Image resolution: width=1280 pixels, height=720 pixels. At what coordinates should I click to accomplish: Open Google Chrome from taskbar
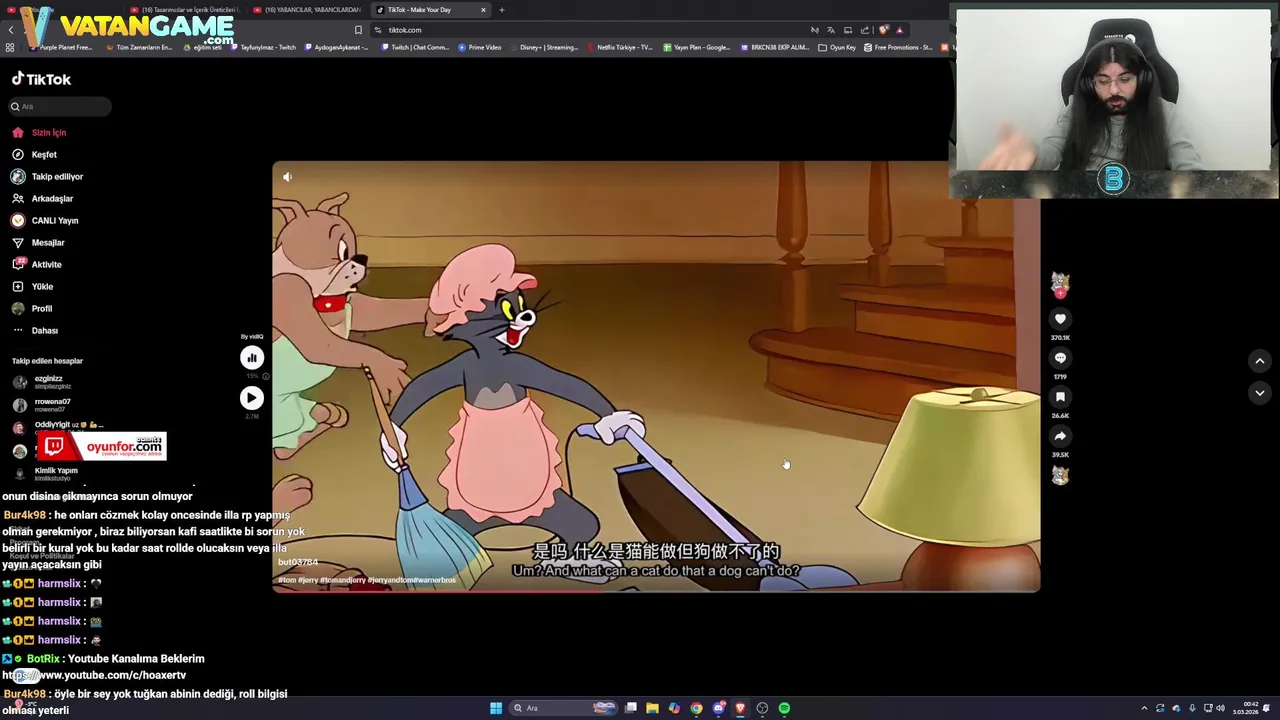click(696, 708)
